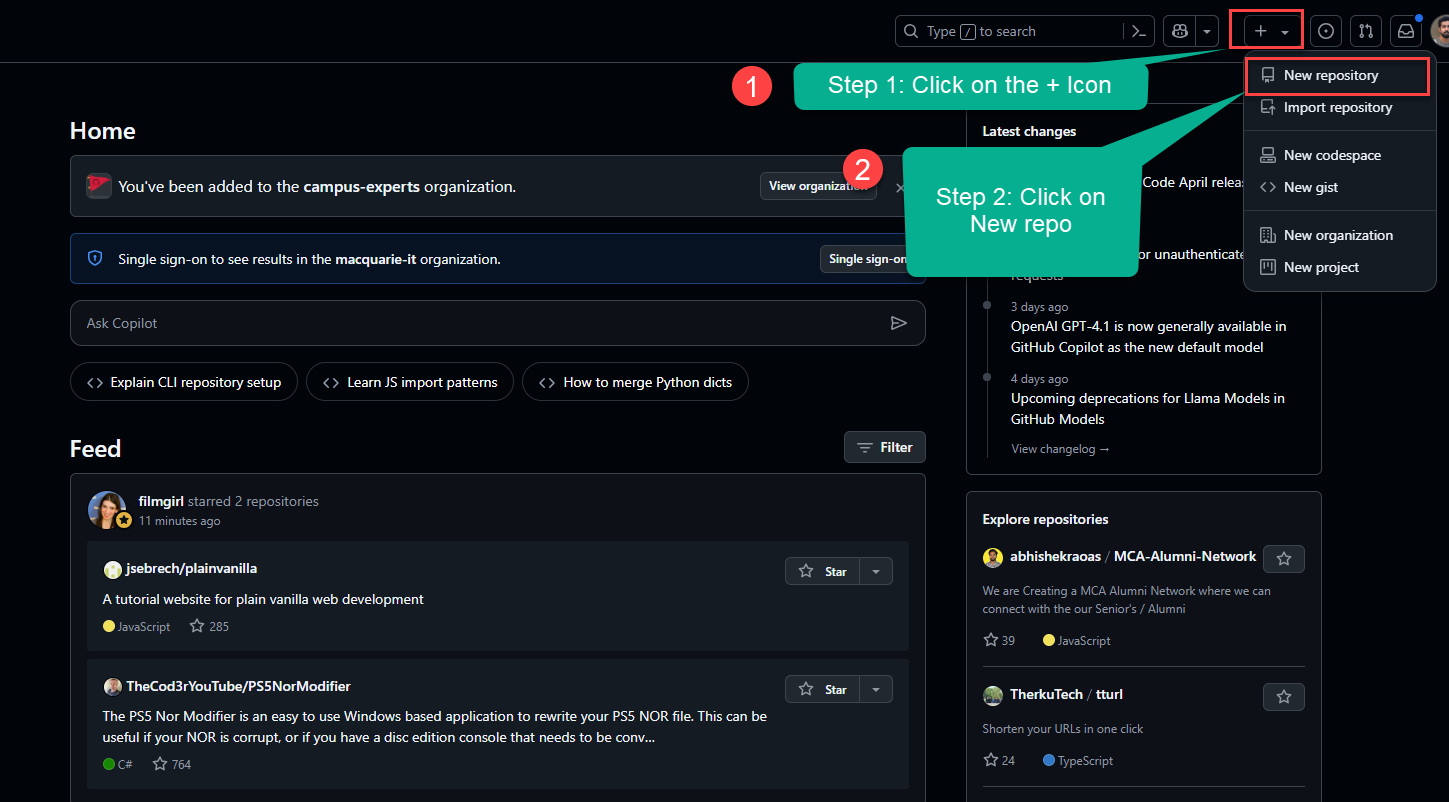Click inside the Ask Copilot input field
The width and height of the screenshot is (1449, 802).
point(400,322)
